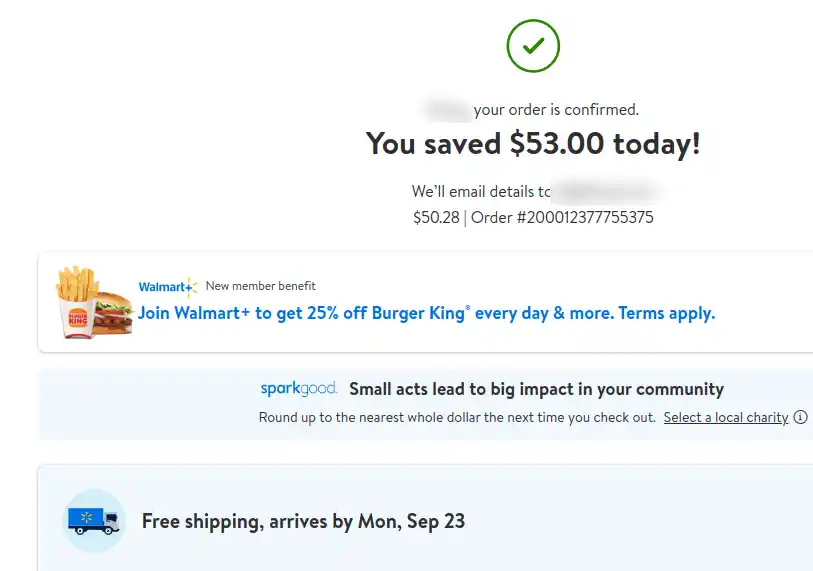Click the your order is confirmed text
The image size is (813, 571).
[x=556, y=110]
